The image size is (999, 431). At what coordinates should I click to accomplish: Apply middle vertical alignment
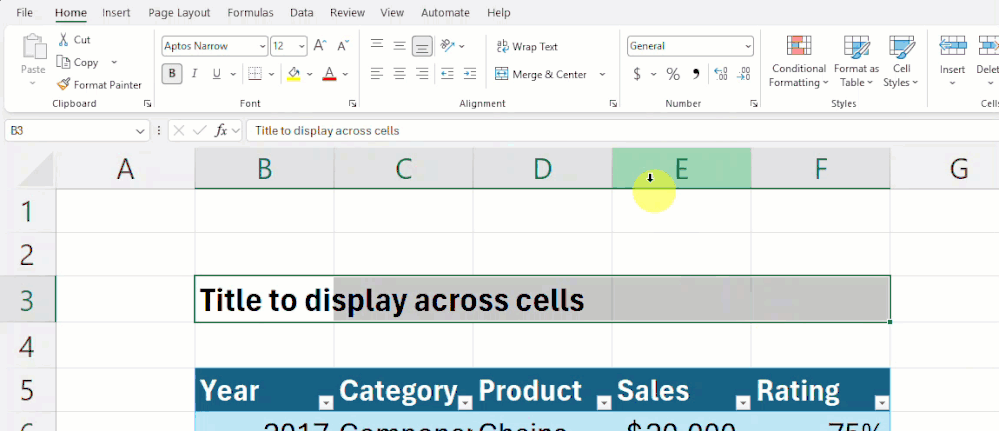[x=399, y=46]
